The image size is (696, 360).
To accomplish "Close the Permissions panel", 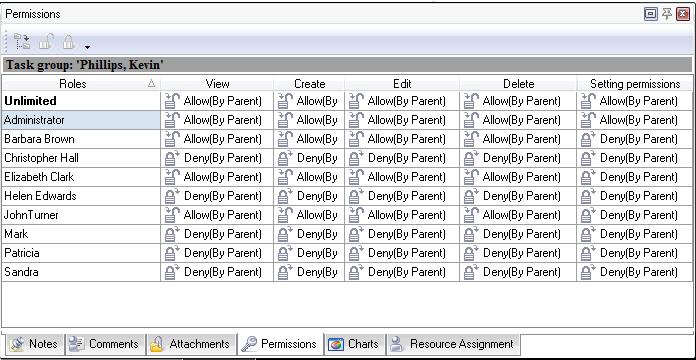I will (683, 14).
